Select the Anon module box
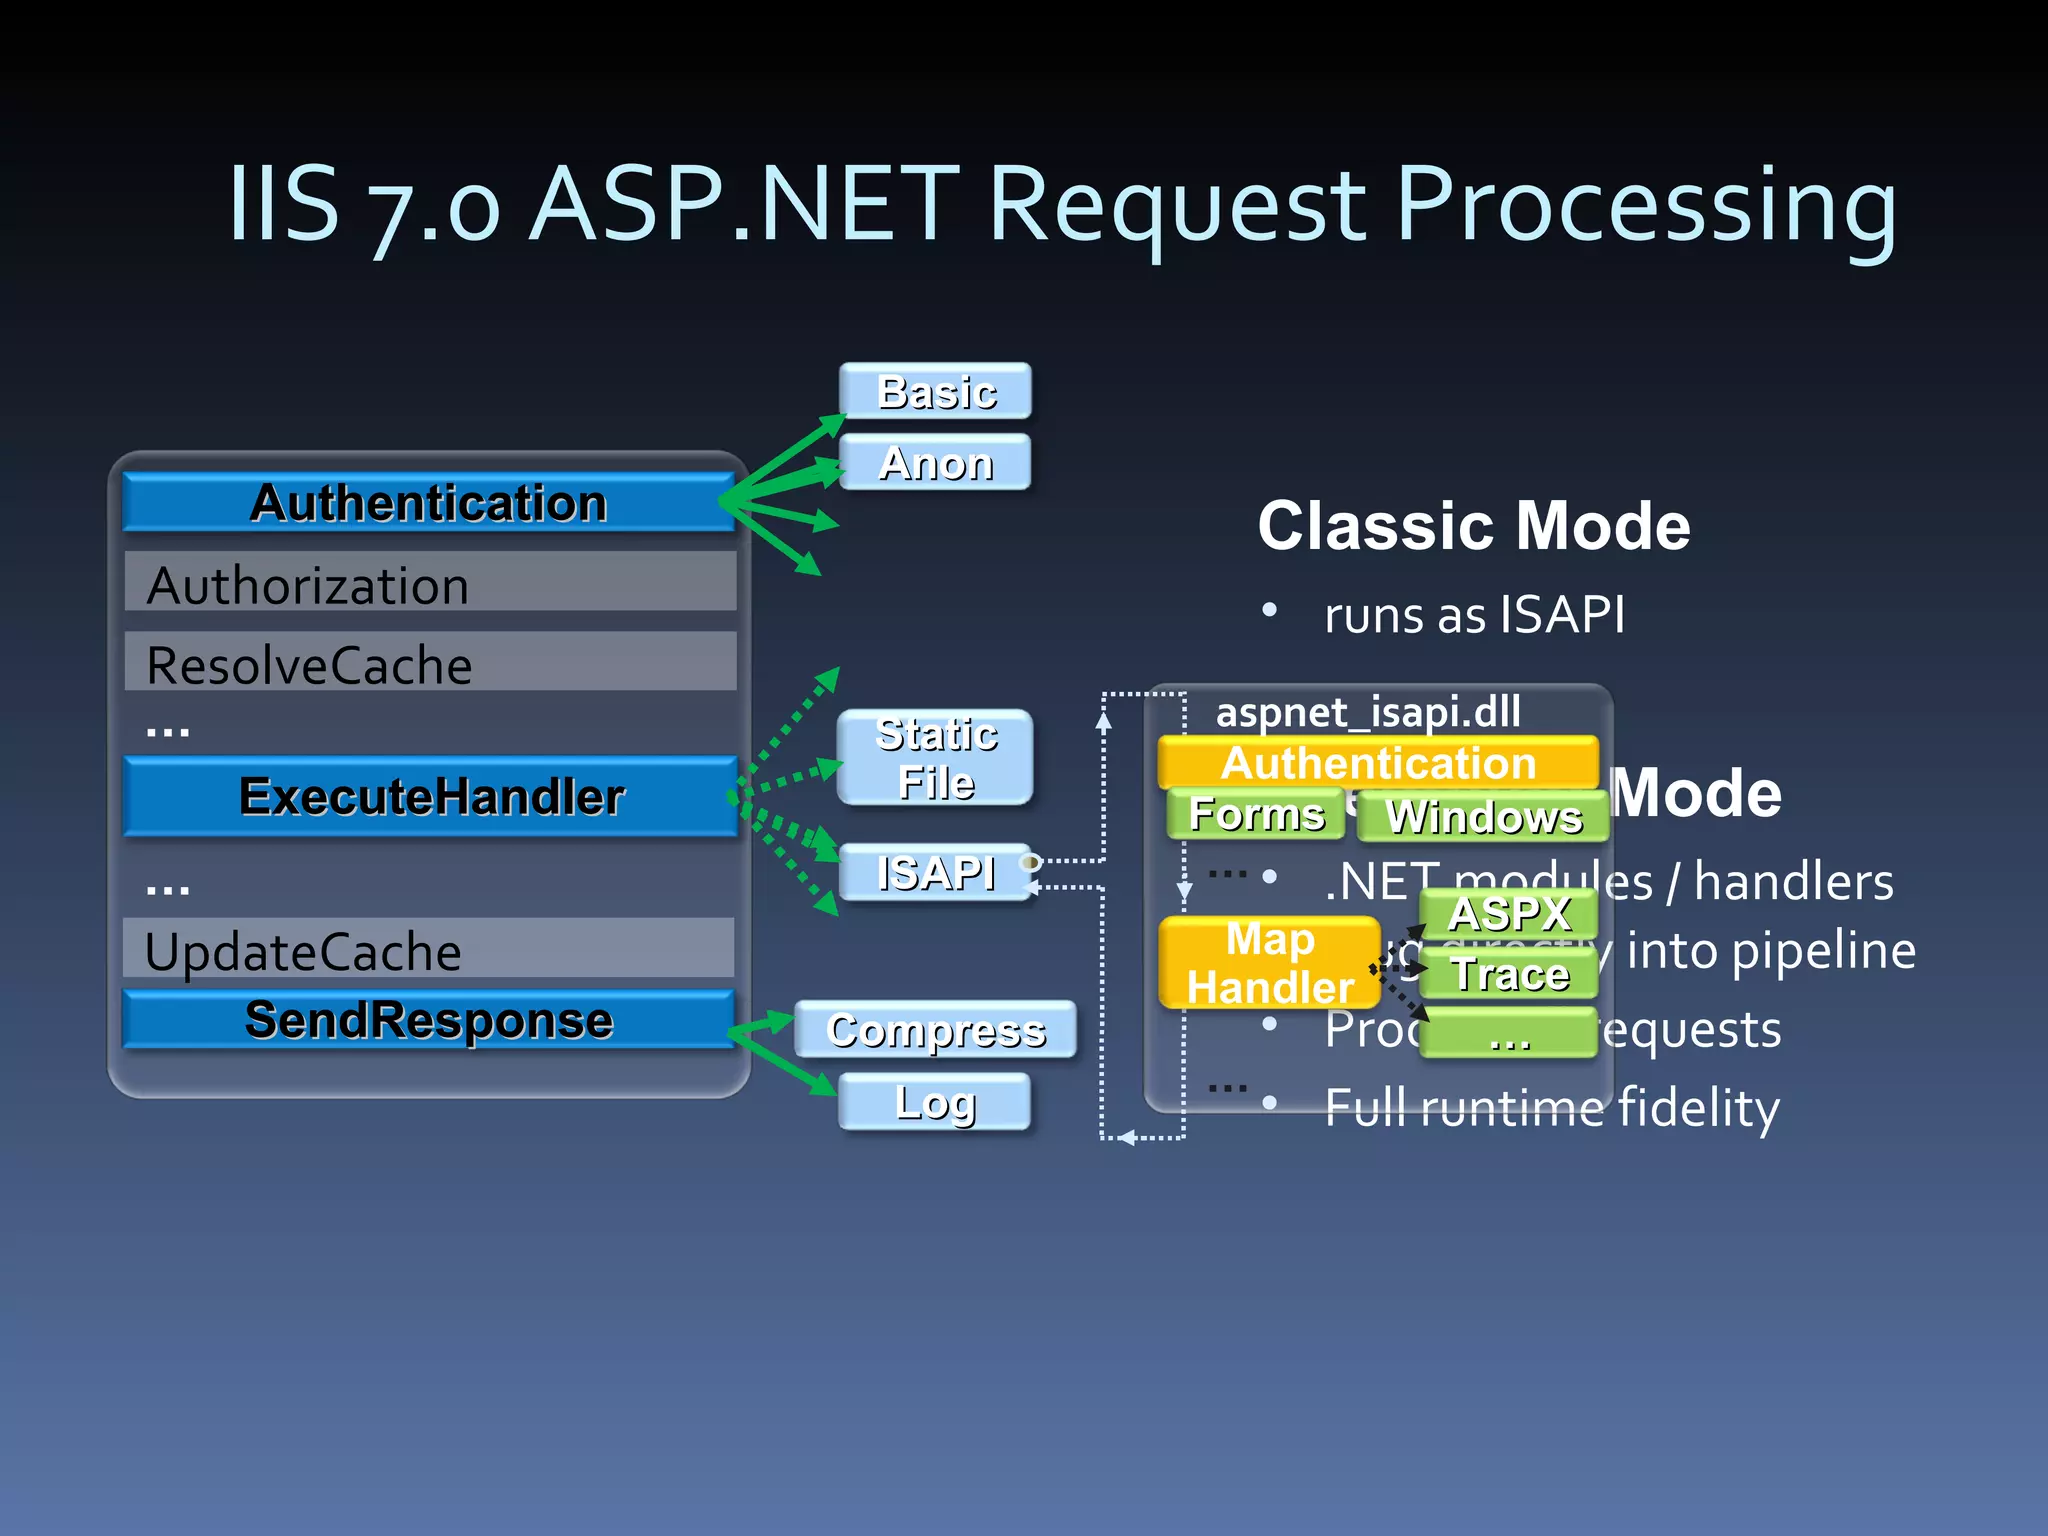2048x1536 pixels. 935,462
